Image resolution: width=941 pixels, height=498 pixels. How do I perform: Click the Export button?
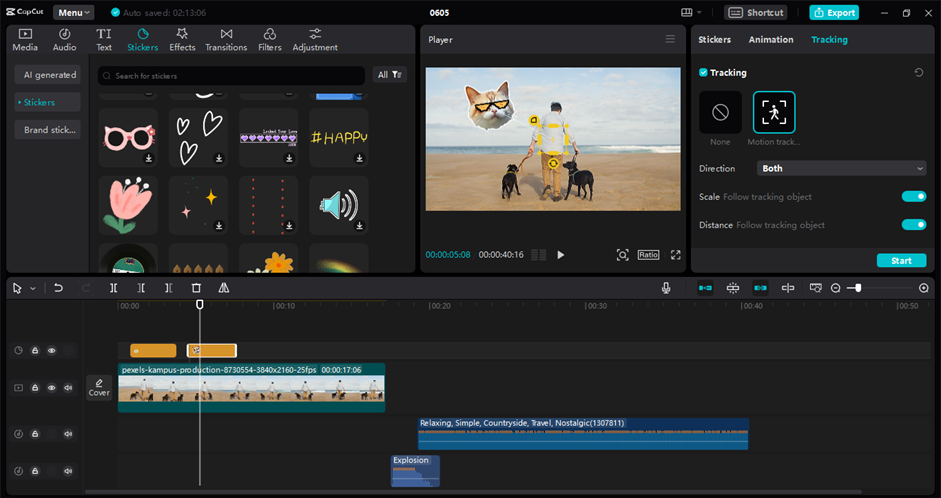tap(834, 13)
